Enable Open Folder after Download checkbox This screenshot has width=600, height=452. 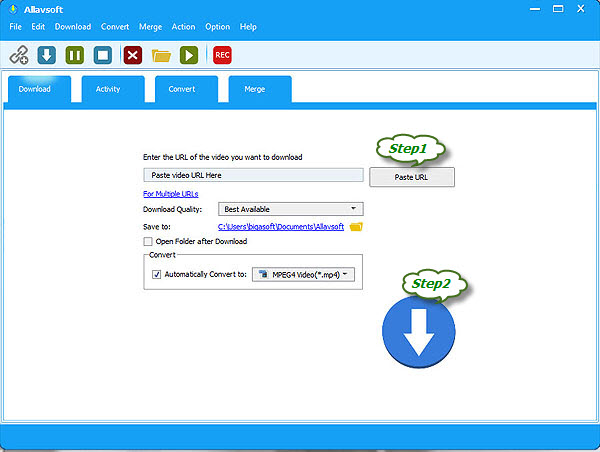[148, 242]
